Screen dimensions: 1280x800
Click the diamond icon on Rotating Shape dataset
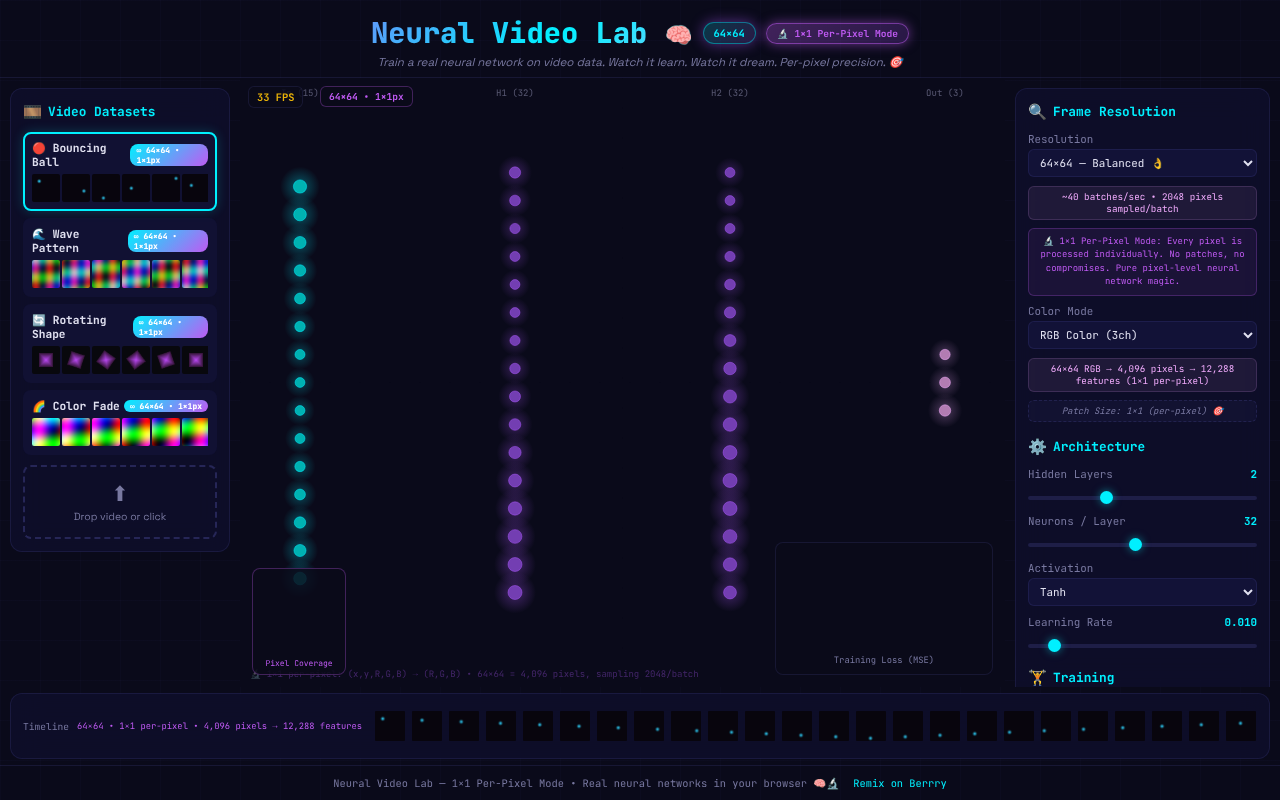(37, 319)
